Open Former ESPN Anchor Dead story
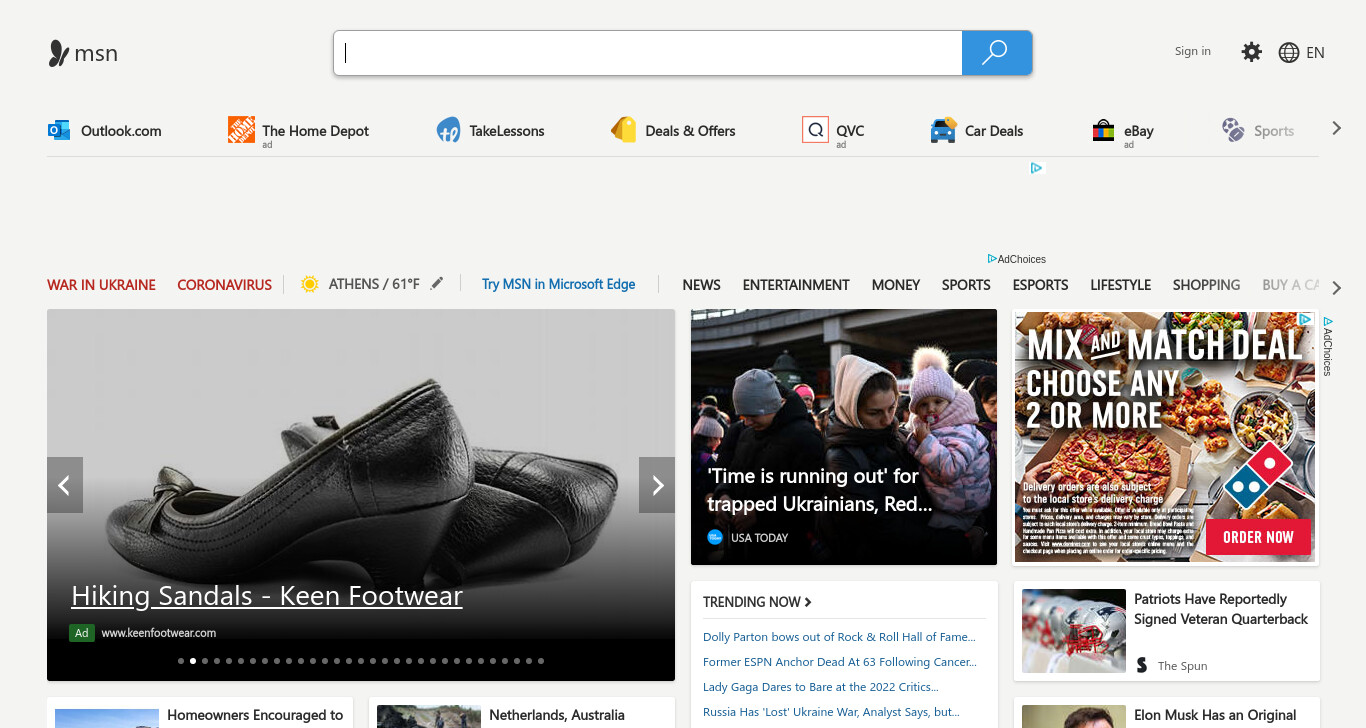 [839, 662]
